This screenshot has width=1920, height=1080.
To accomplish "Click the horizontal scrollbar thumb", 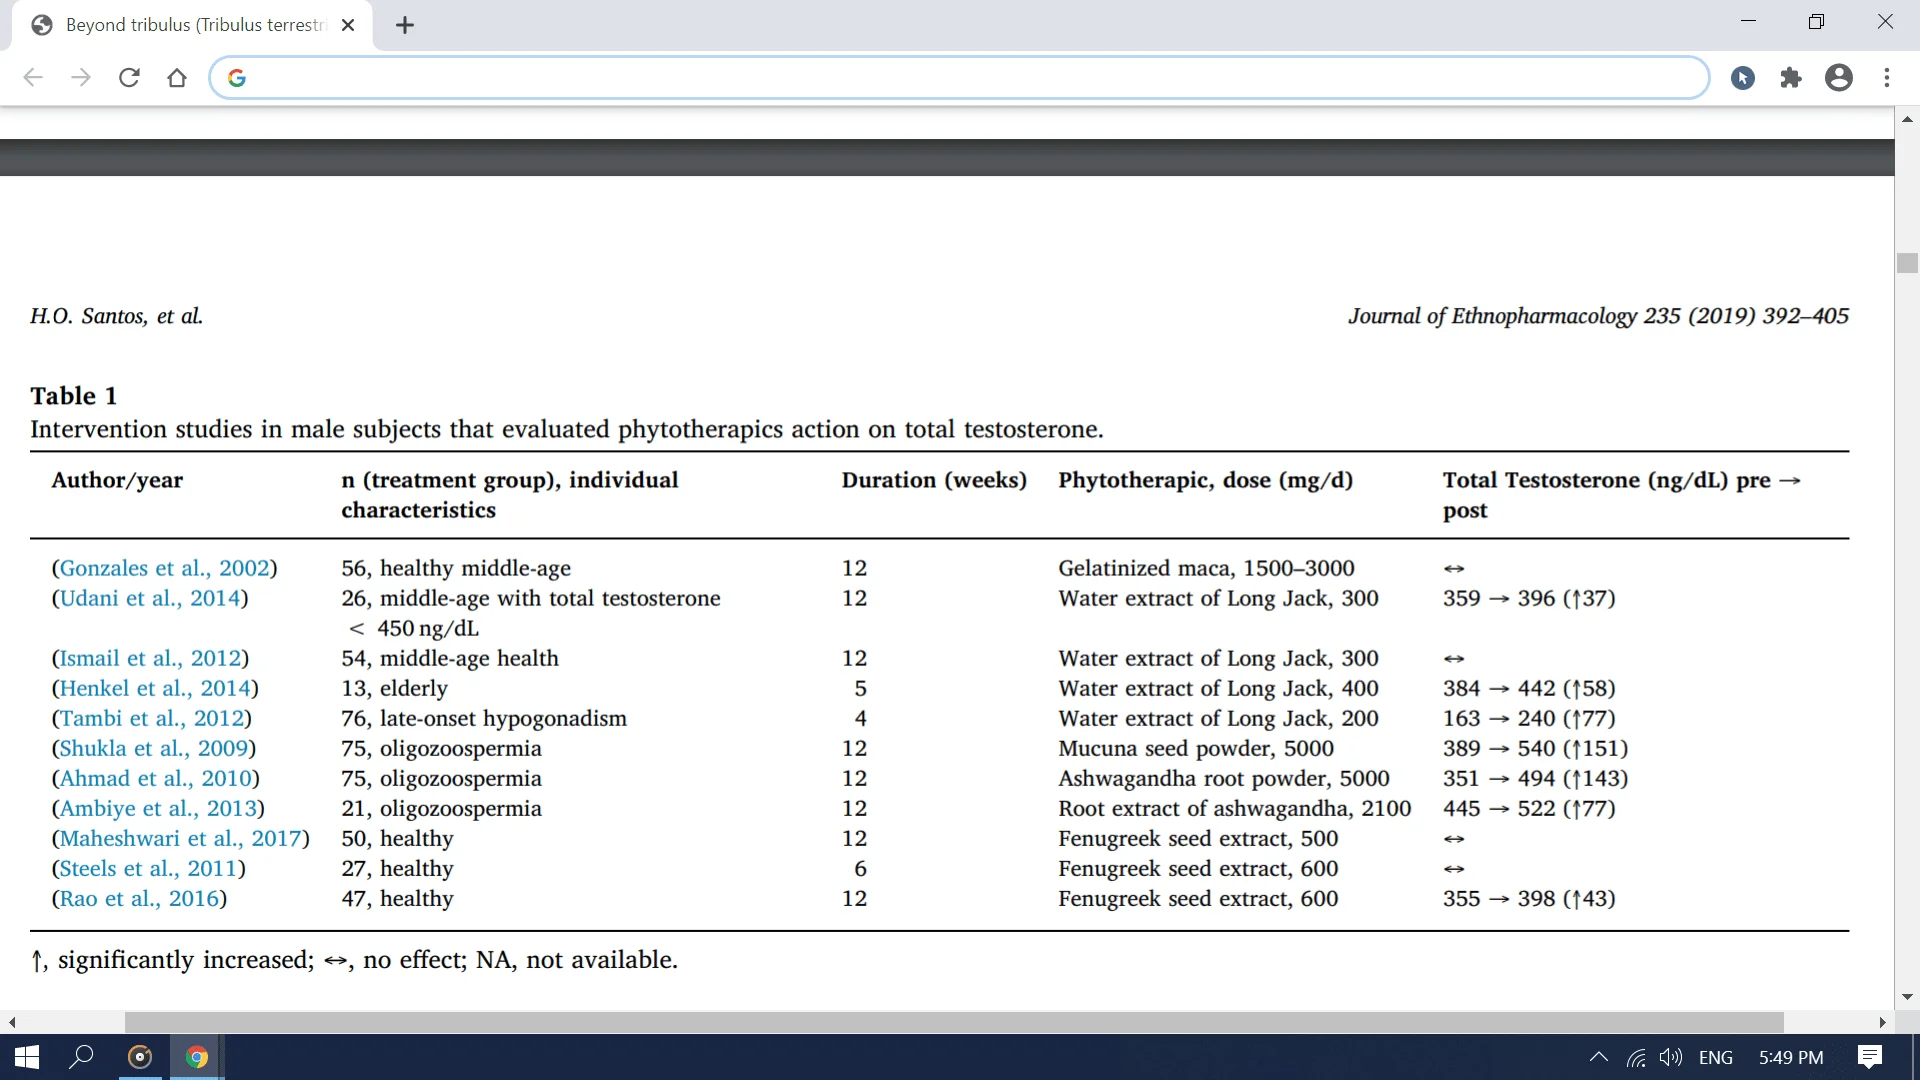I will [954, 1022].
